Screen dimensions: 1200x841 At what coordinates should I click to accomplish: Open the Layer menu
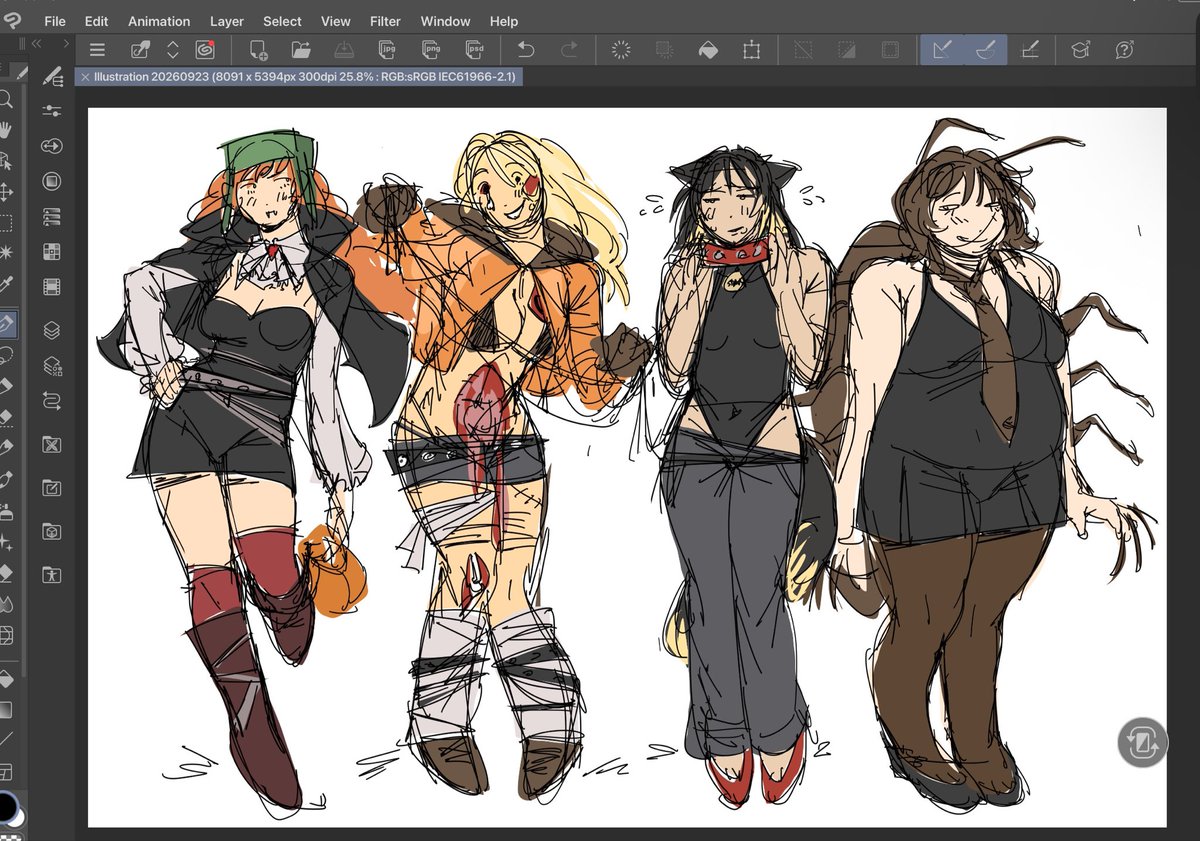pos(227,21)
